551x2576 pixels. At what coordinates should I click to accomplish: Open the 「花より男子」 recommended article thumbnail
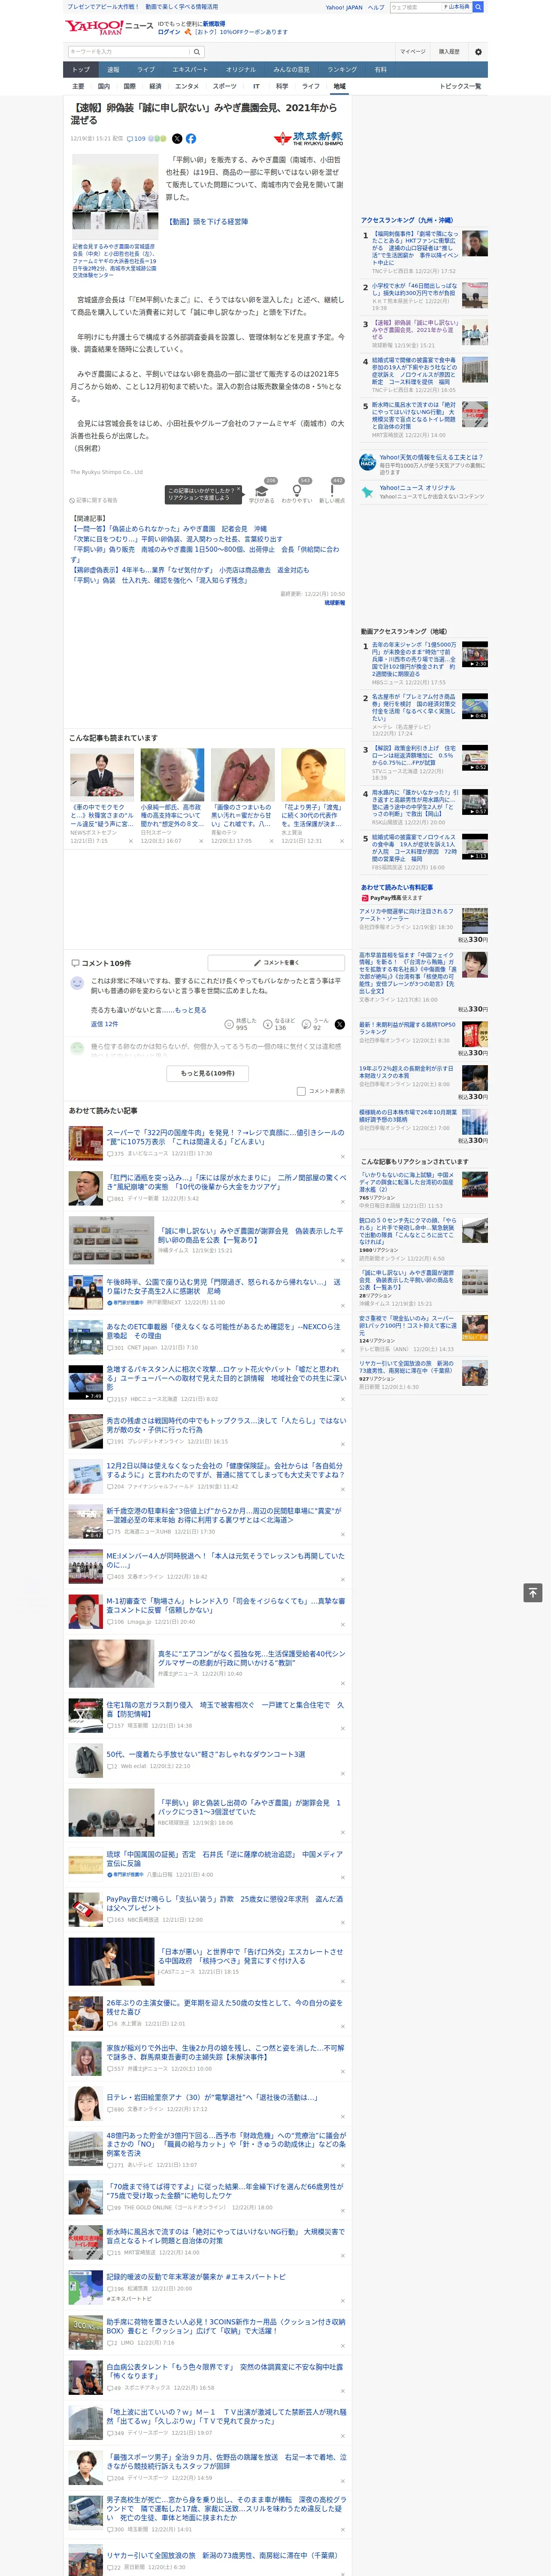pyautogui.click(x=313, y=774)
